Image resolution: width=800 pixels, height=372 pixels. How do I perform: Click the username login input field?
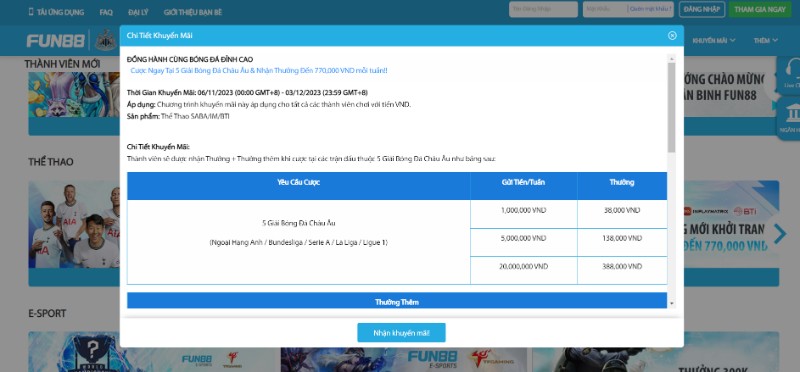click(543, 9)
